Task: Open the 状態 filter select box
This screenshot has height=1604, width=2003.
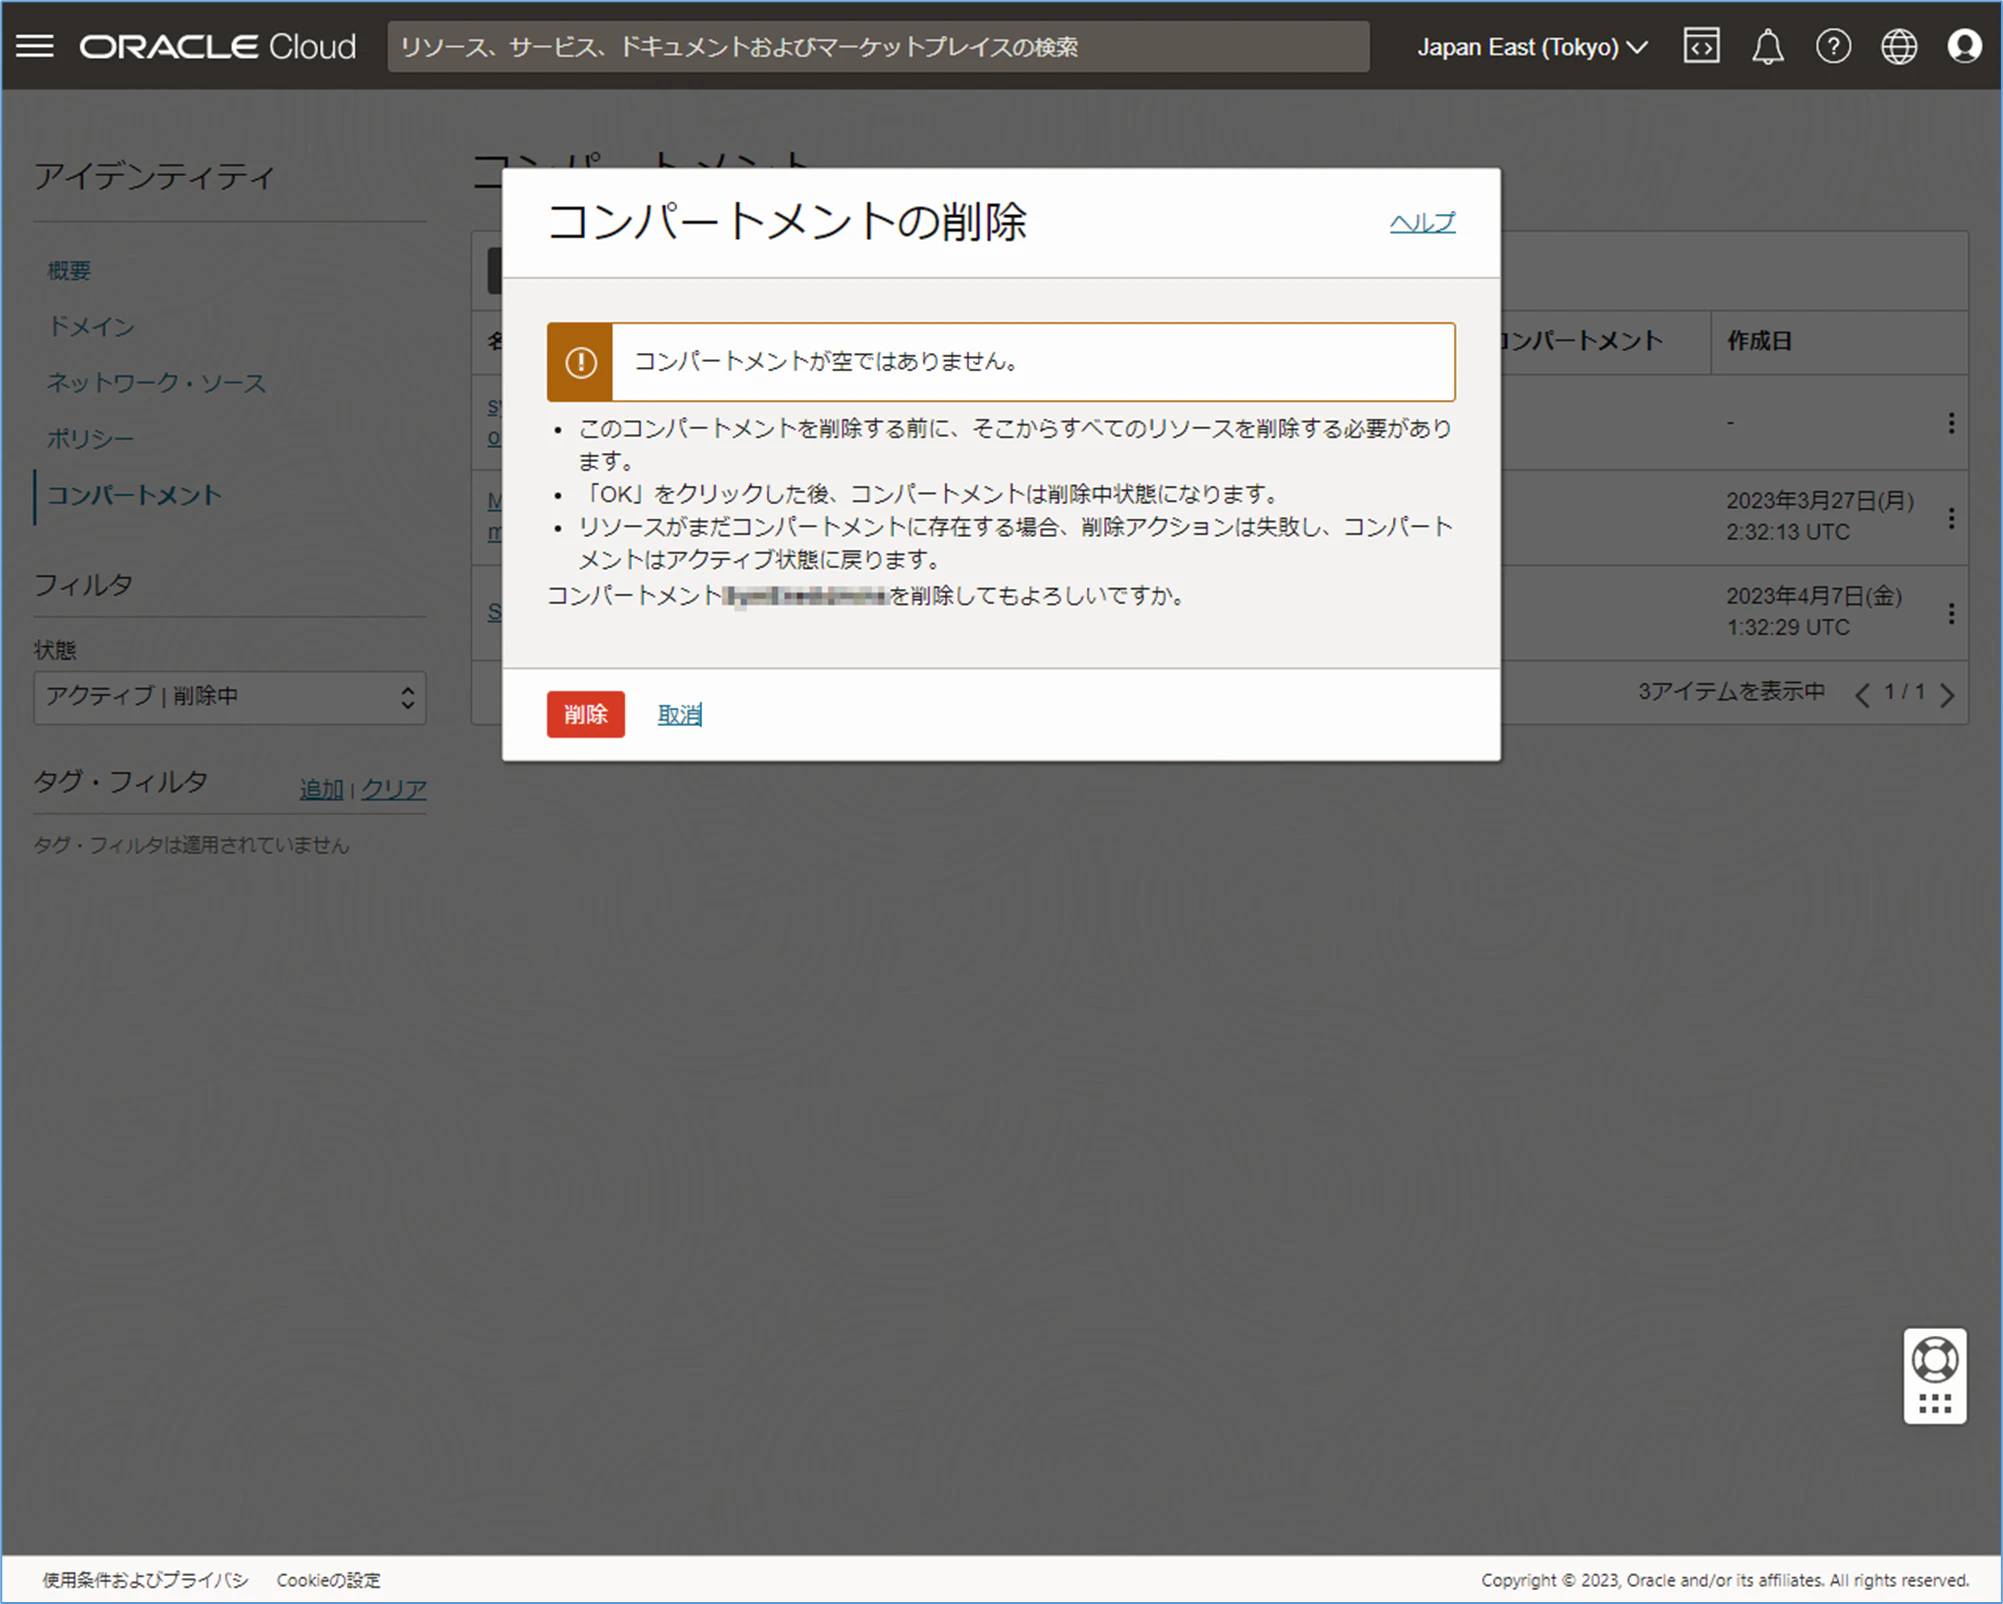Action: pos(229,697)
